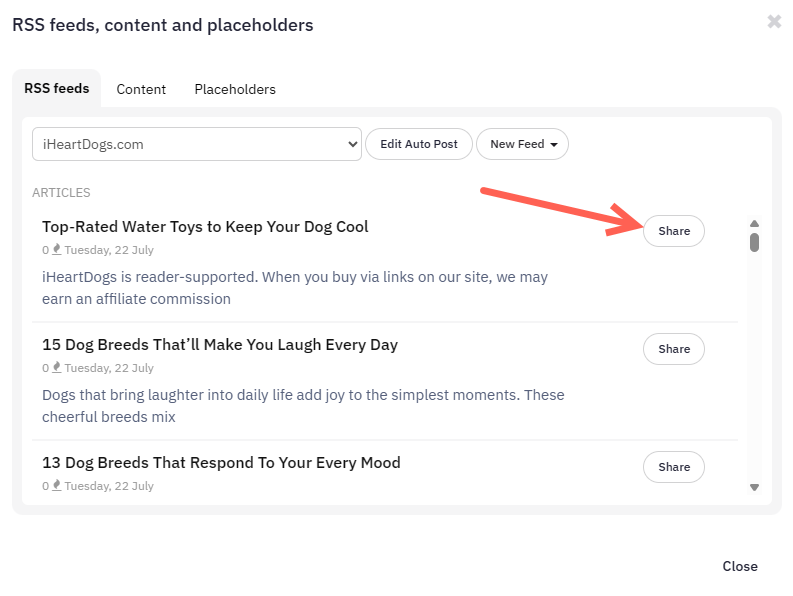Click the scrollbar down arrow in the articles list
This screenshot has height=596, width=793.
point(754,487)
